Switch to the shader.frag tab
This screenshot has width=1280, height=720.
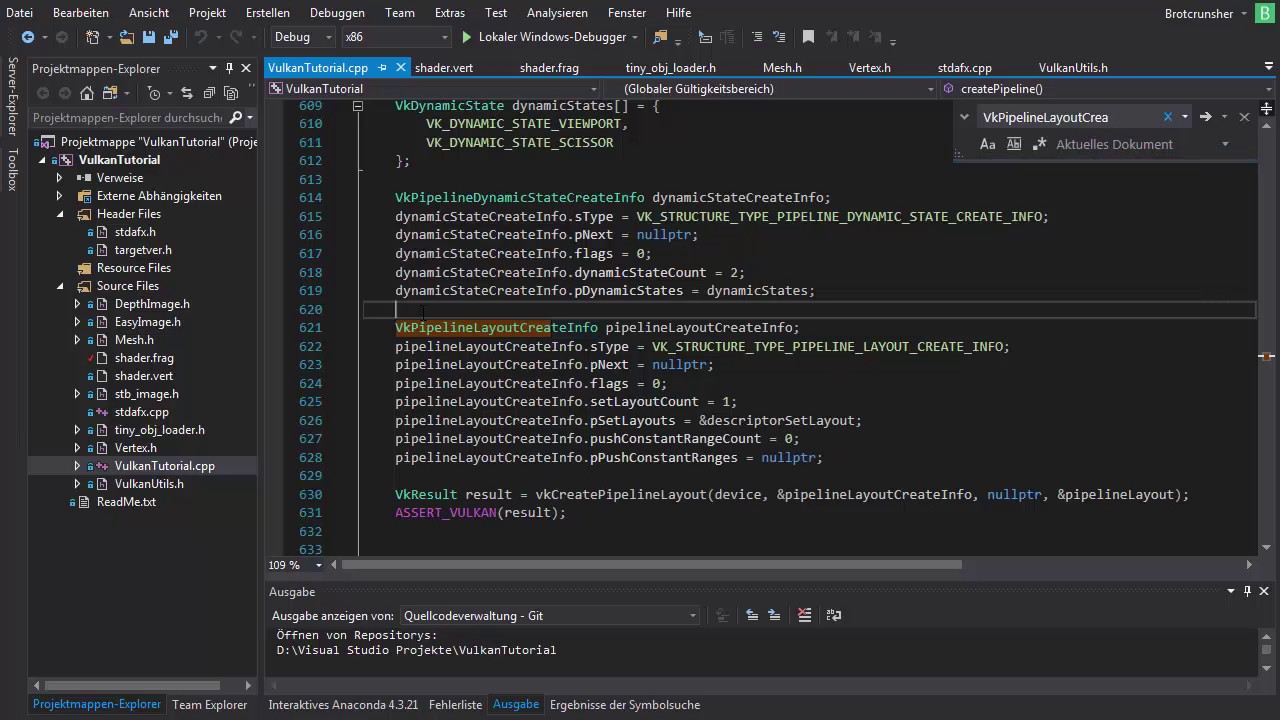pyautogui.click(x=549, y=68)
